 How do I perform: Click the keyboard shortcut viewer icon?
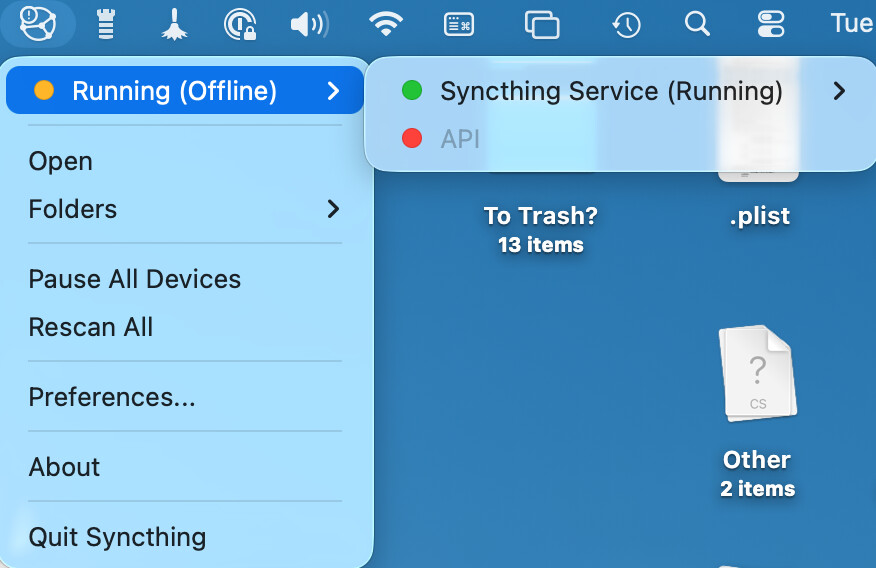(459, 23)
